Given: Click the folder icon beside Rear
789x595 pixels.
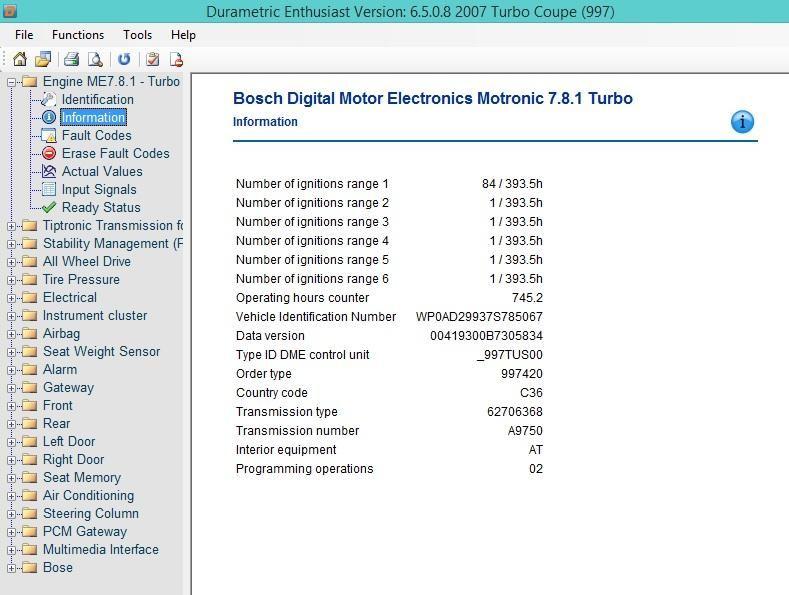Looking at the screenshot, I should pos(30,424).
